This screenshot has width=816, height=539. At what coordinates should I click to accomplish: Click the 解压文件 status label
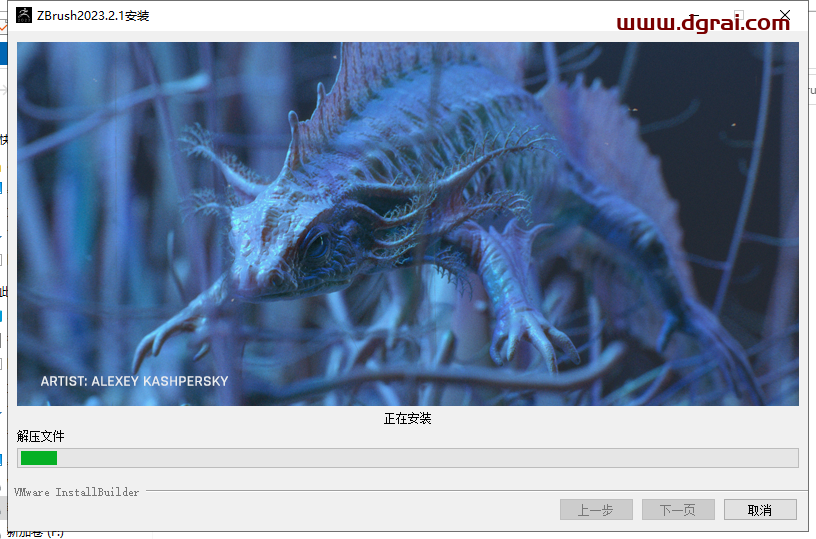41,436
